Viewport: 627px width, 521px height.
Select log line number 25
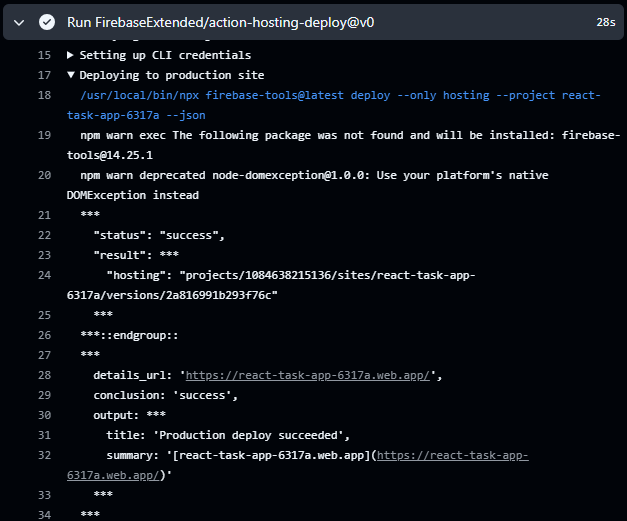click(x=44, y=315)
